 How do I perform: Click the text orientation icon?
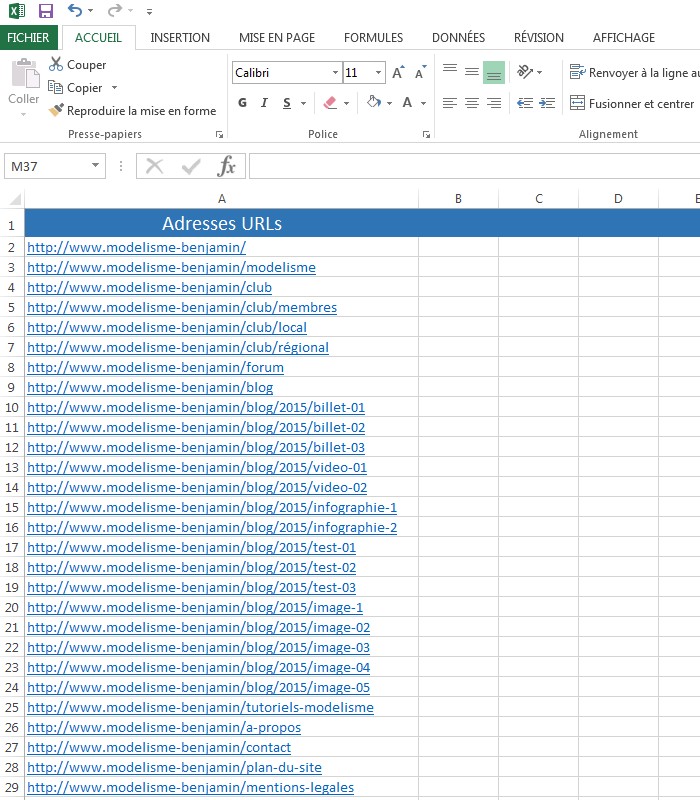(x=526, y=72)
